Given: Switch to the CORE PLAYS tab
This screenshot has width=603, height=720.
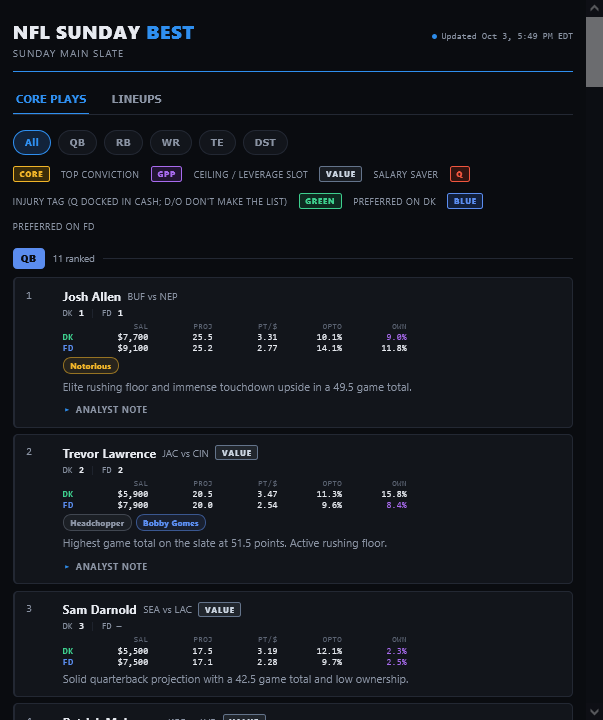Looking at the screenshot, I should (51, 99).
